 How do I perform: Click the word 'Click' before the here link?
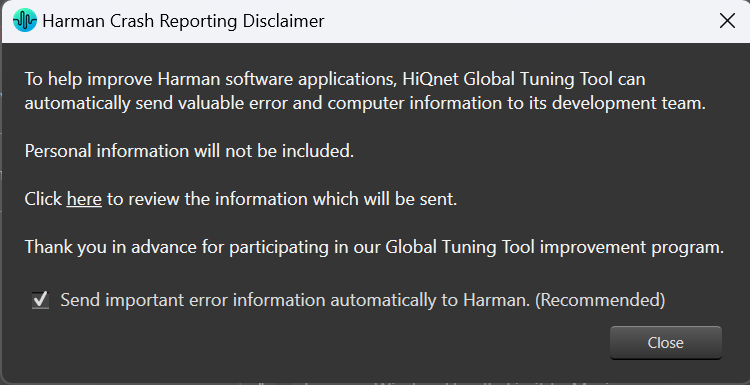[43, 199]
